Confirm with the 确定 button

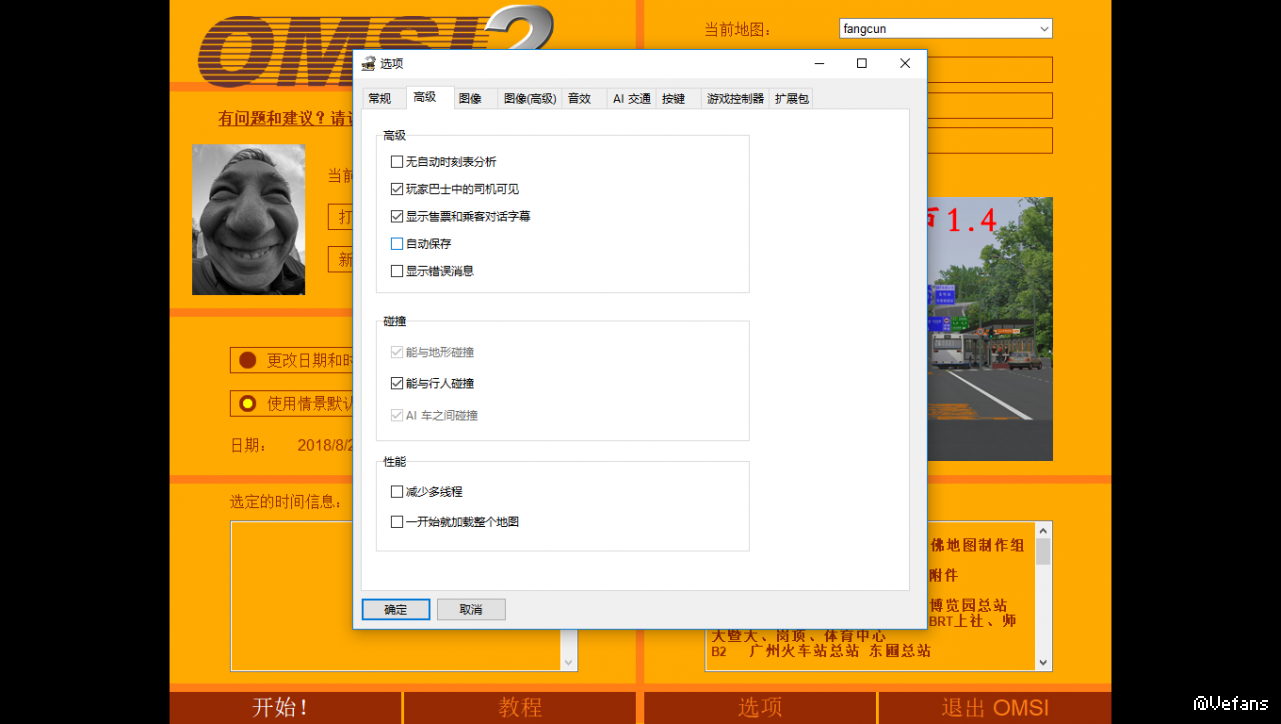(x=396, y=609)
